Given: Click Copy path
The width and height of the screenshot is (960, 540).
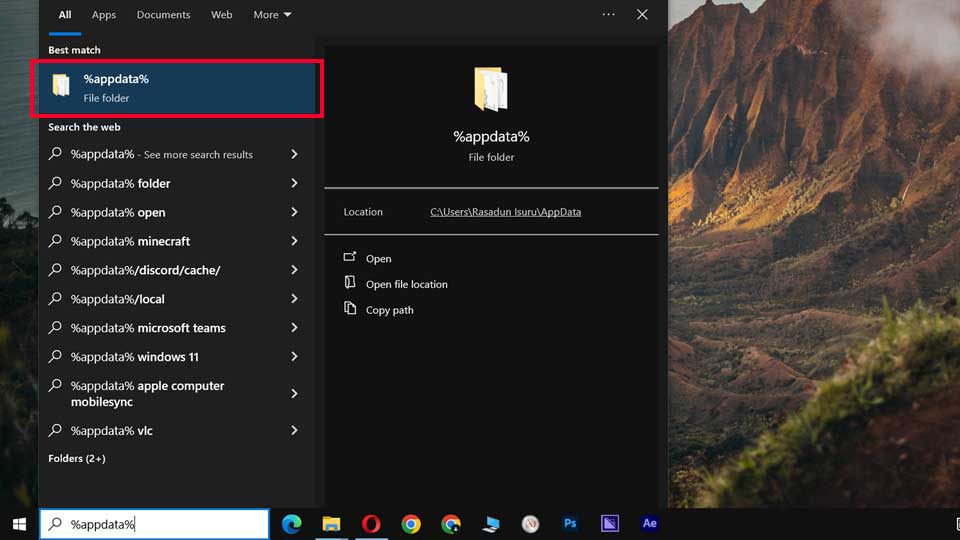Looking at the screenshot, I should (x=389, y=310).
